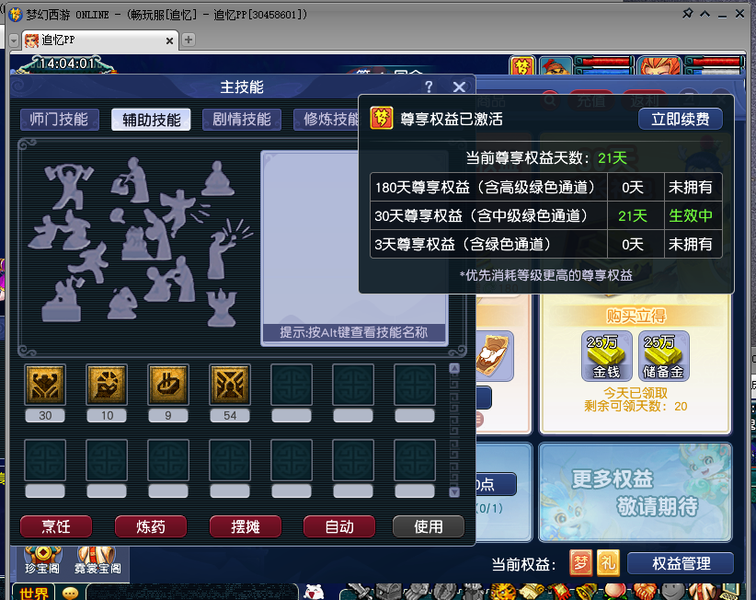The height and width of the screenshot is (600, 756).
Task: Click the 25万 金钱 gold reward icon
Action: 606,356
